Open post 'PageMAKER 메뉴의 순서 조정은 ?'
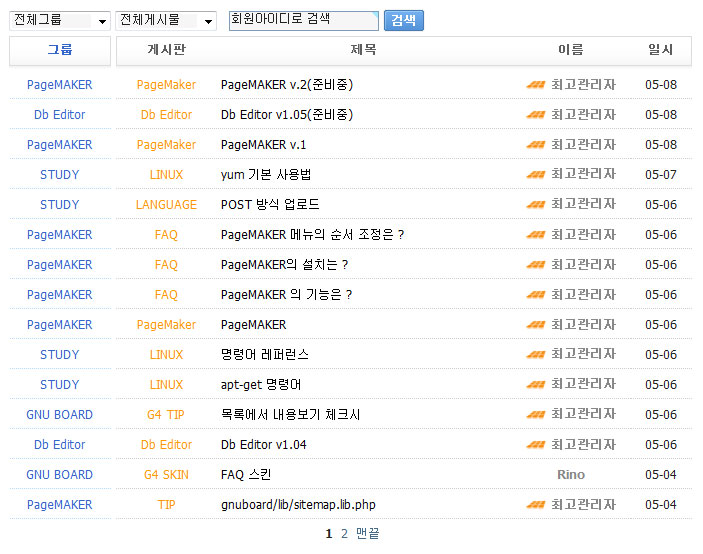Image resolution: width=703 pixels, height=554 pixels. tap(312, 235)
